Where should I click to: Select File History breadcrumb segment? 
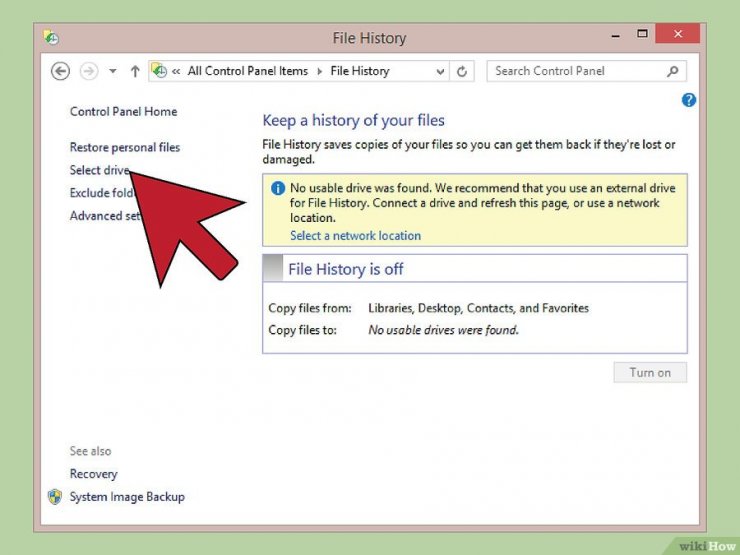pos(360,71)
